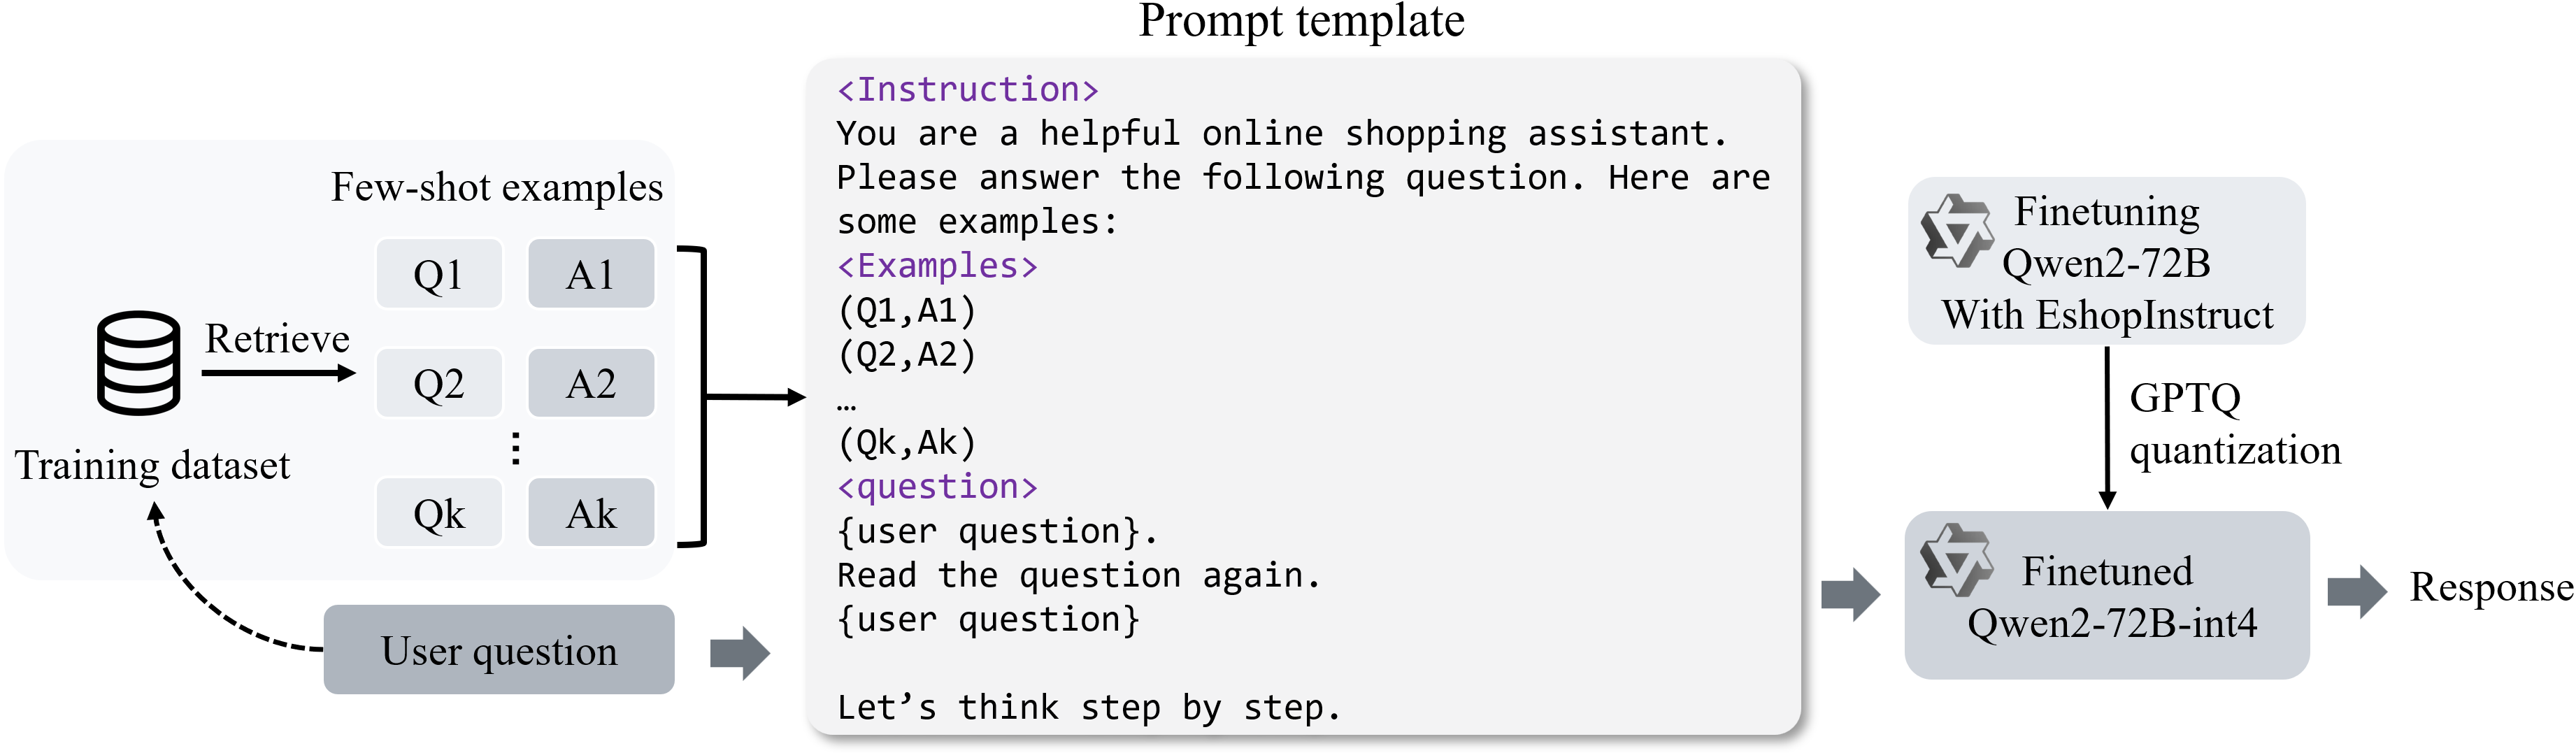This screenshot has width=2576, height=753.
Task: Click the Q2 box
Action: click(x=439, y=383)
